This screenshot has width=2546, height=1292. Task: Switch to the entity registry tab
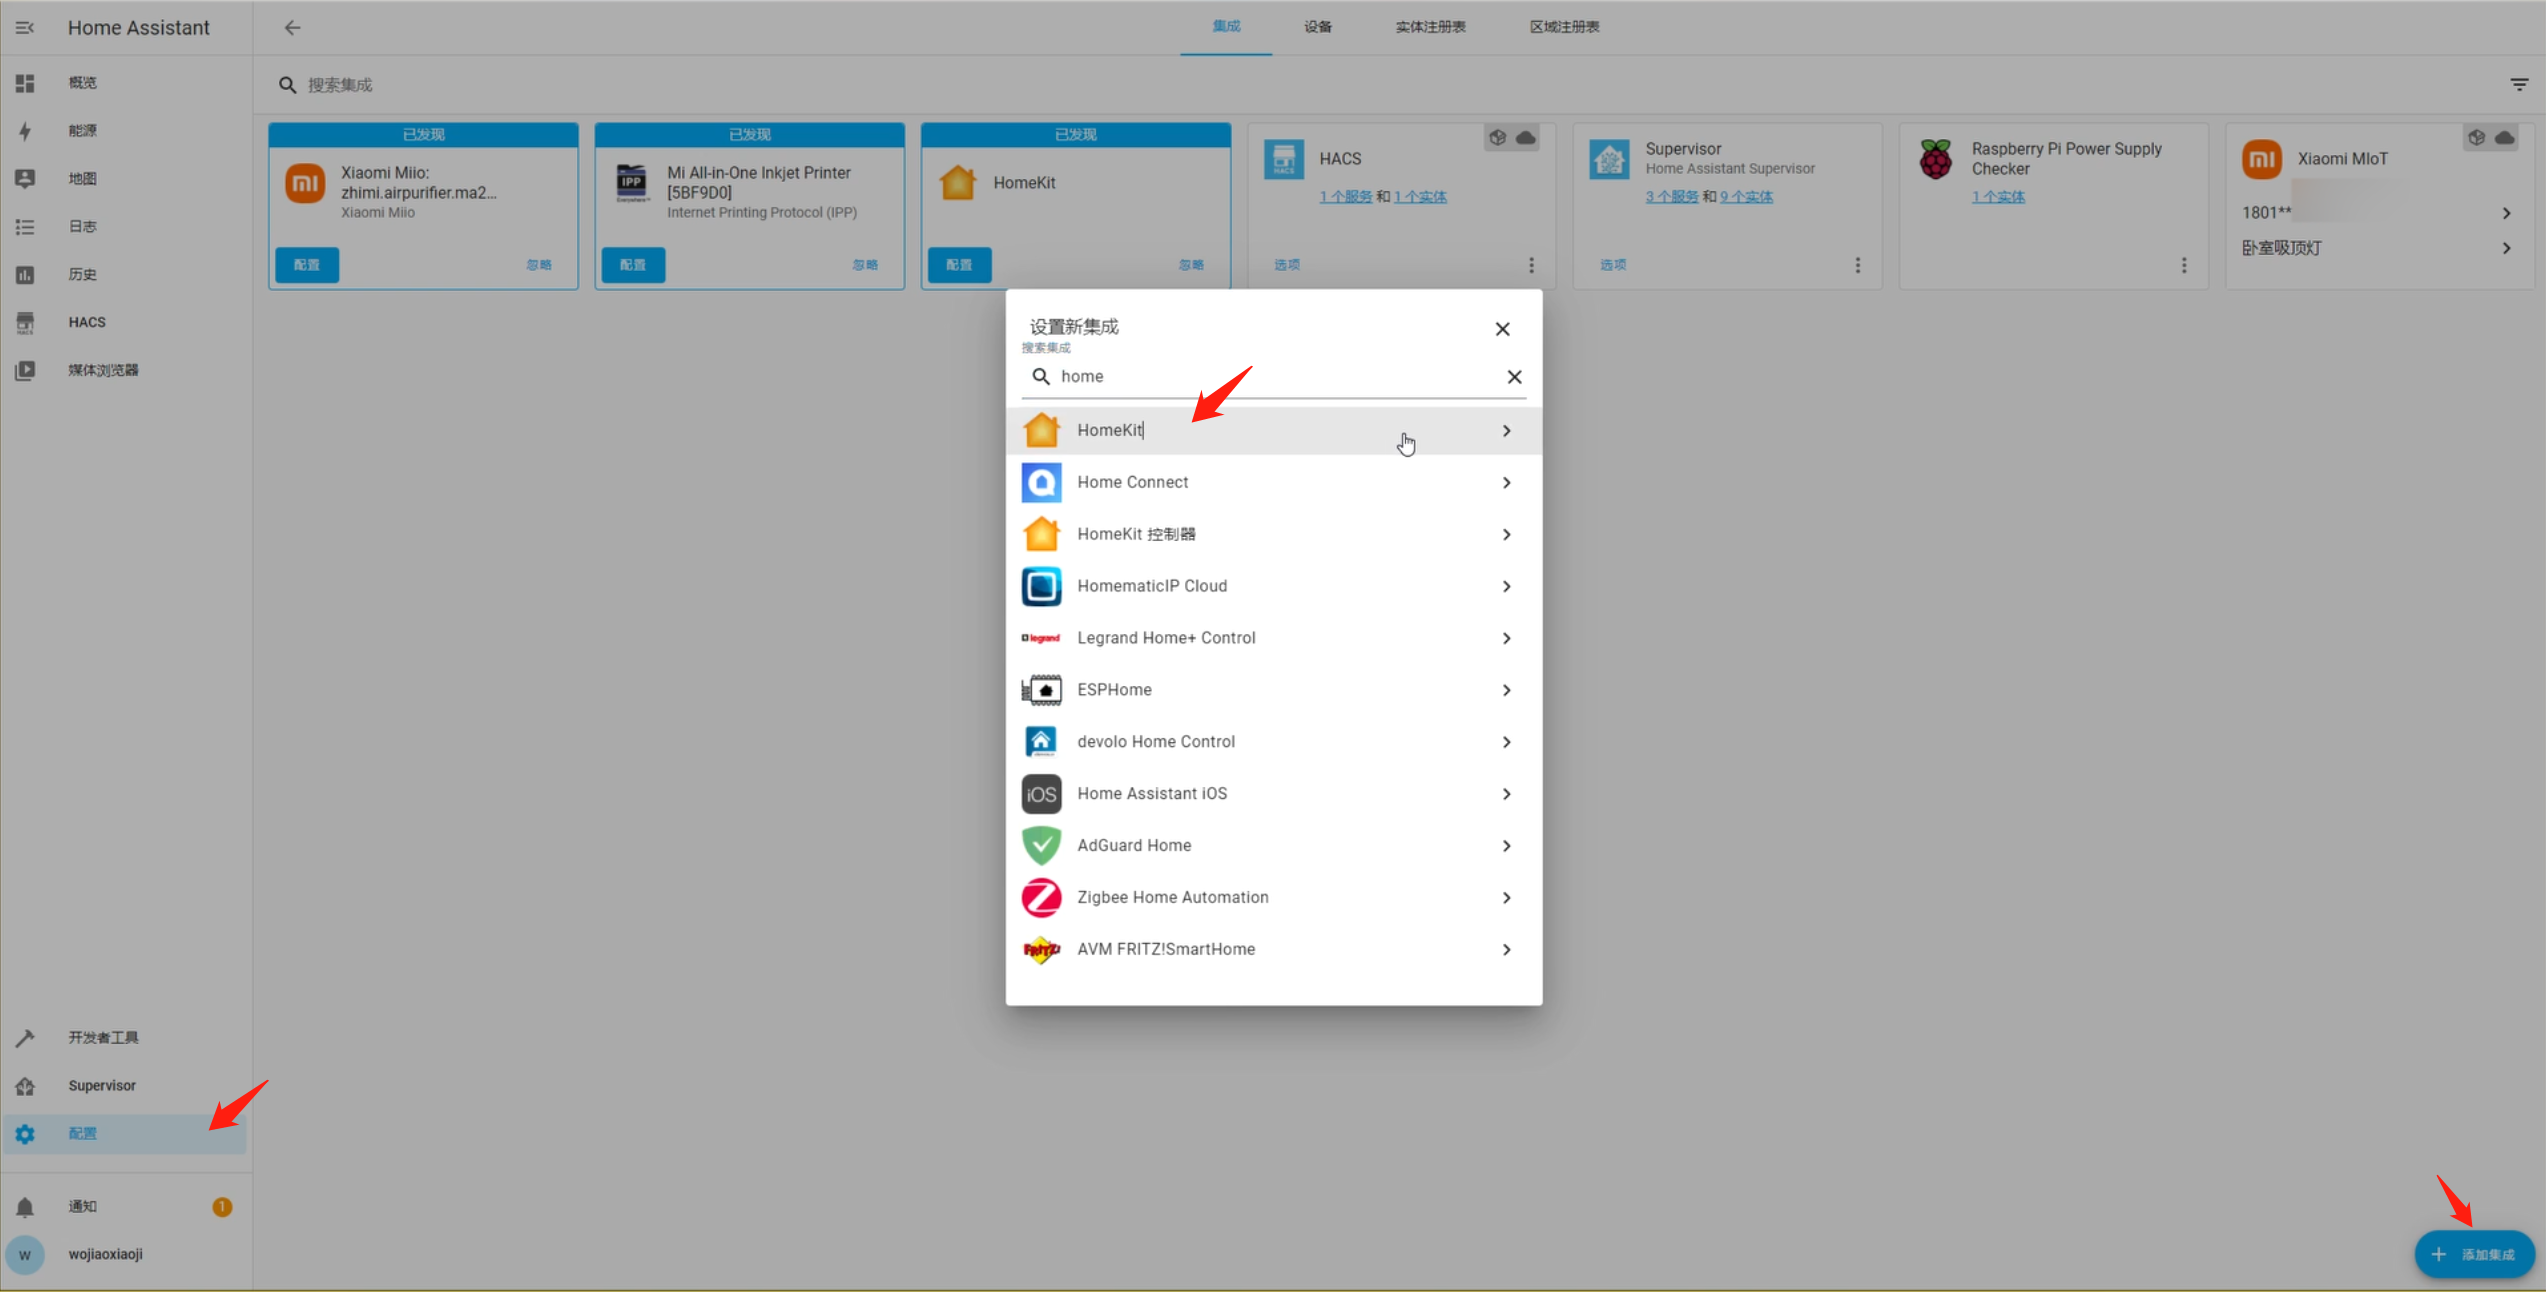tap(1430, 27)
